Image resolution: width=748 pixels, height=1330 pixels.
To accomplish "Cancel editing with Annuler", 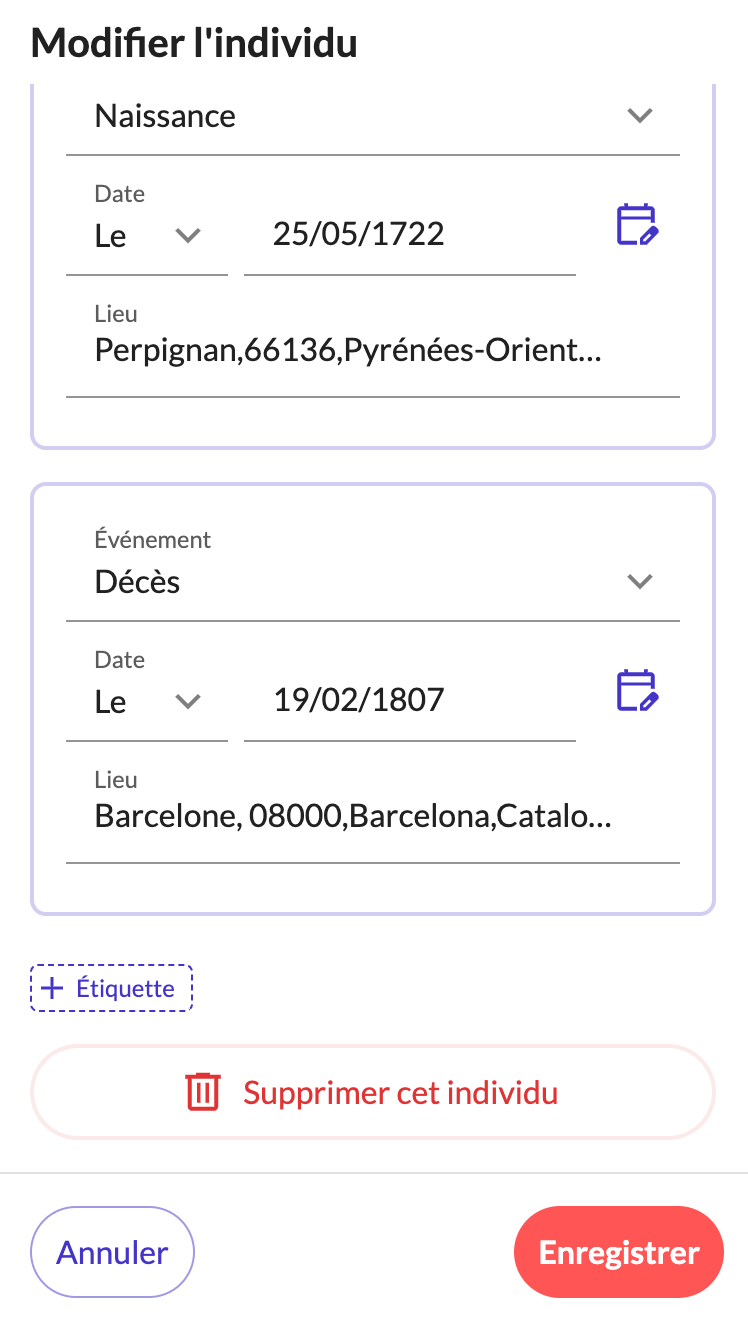I will pyautogui.click(x=112, y=1253).
